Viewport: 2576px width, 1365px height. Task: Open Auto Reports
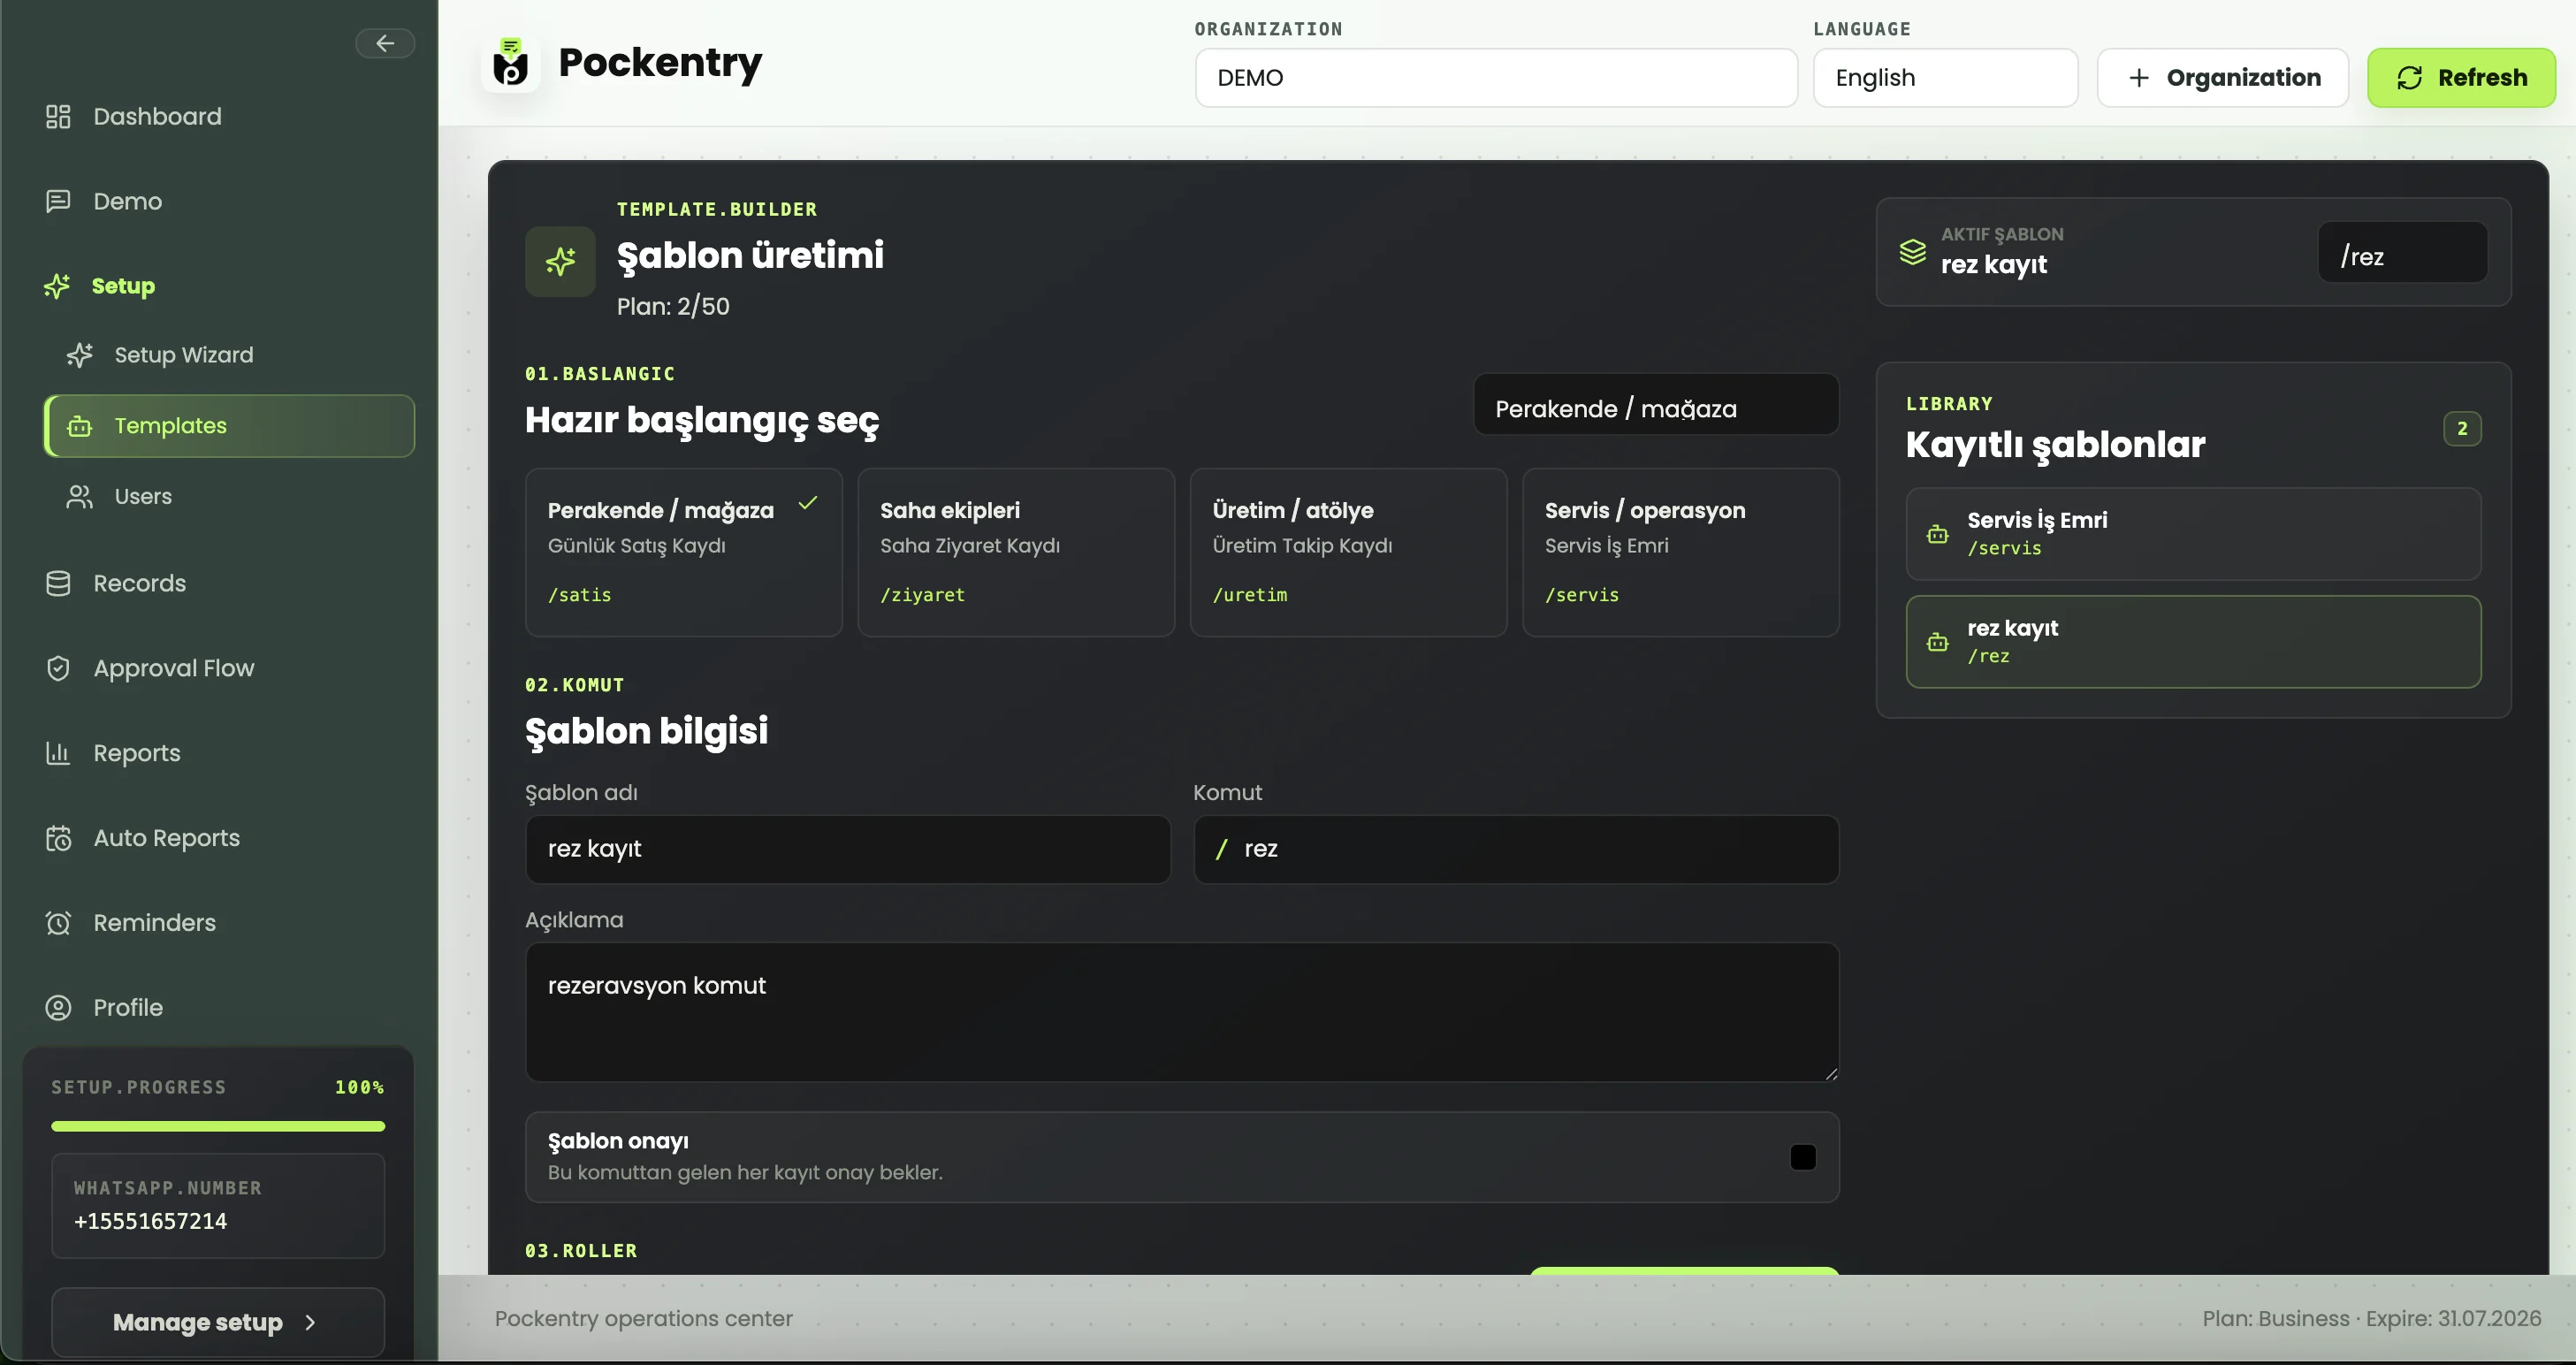pos(229,838)
